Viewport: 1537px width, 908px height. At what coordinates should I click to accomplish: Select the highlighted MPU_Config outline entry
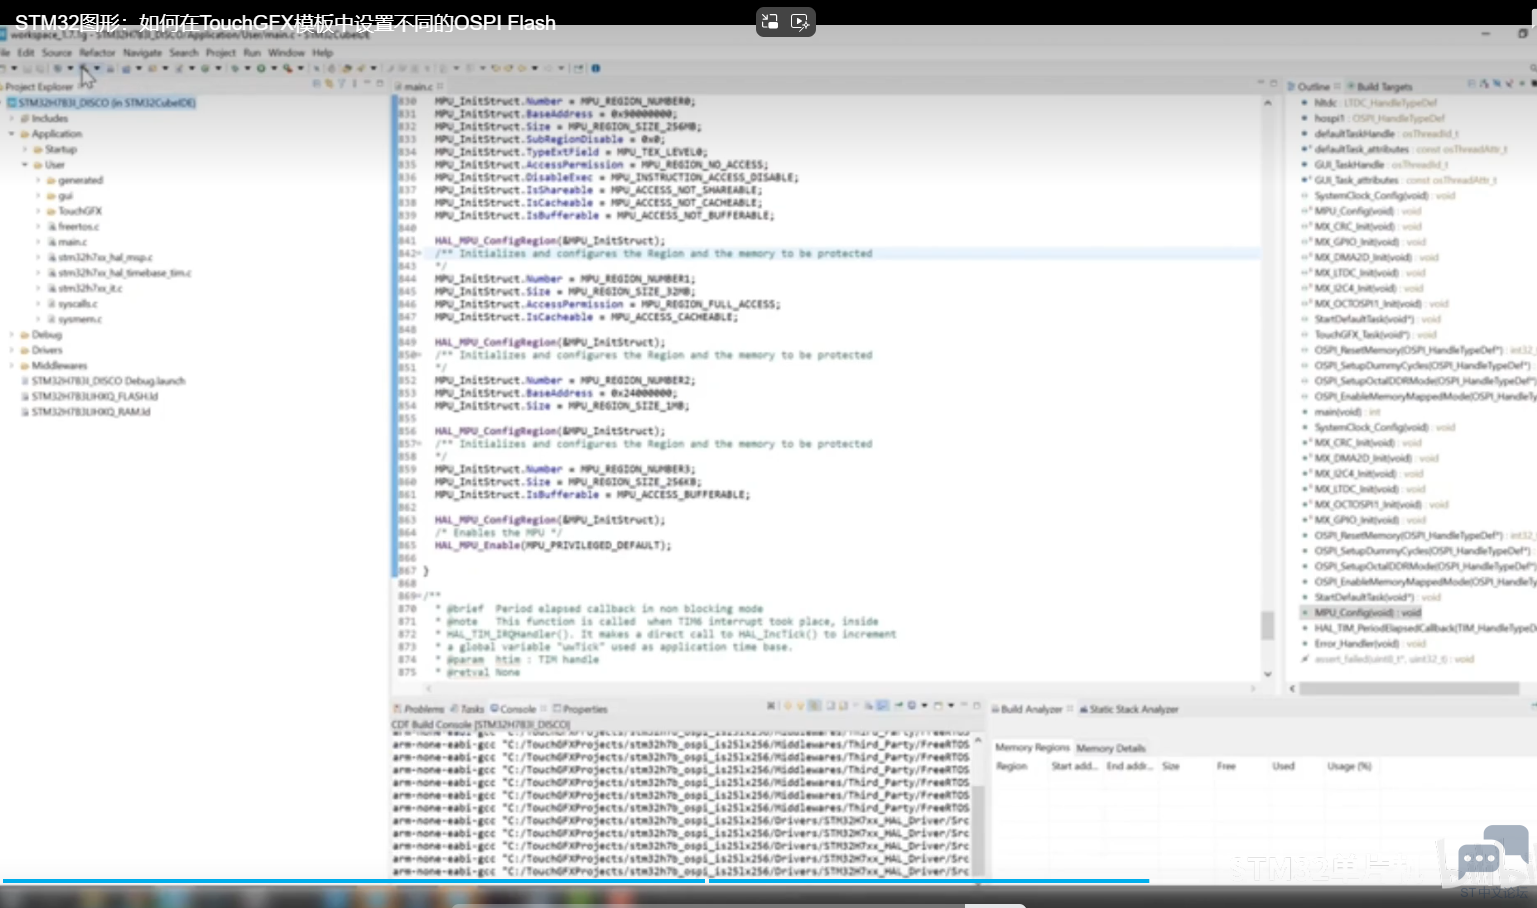(x=1367, y=612)
